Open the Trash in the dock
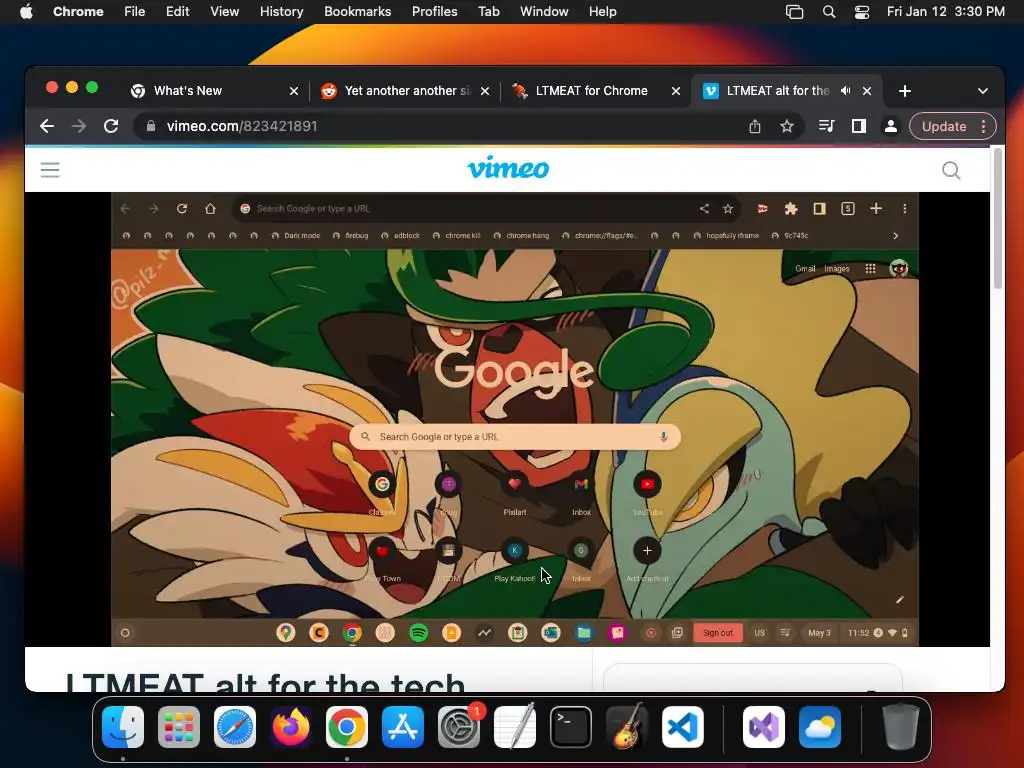The image size is (1024, 768). tap(901, 727)
